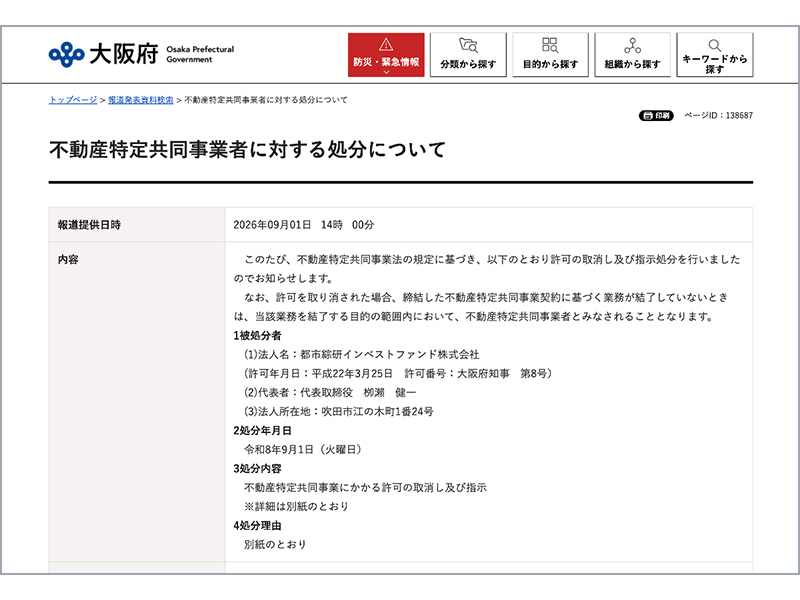Image resolution: width=800 pixels, height=600 pixels.
Task: Follow the 報道発表資料検索 breadcrumb link
Action: point(140,100)
